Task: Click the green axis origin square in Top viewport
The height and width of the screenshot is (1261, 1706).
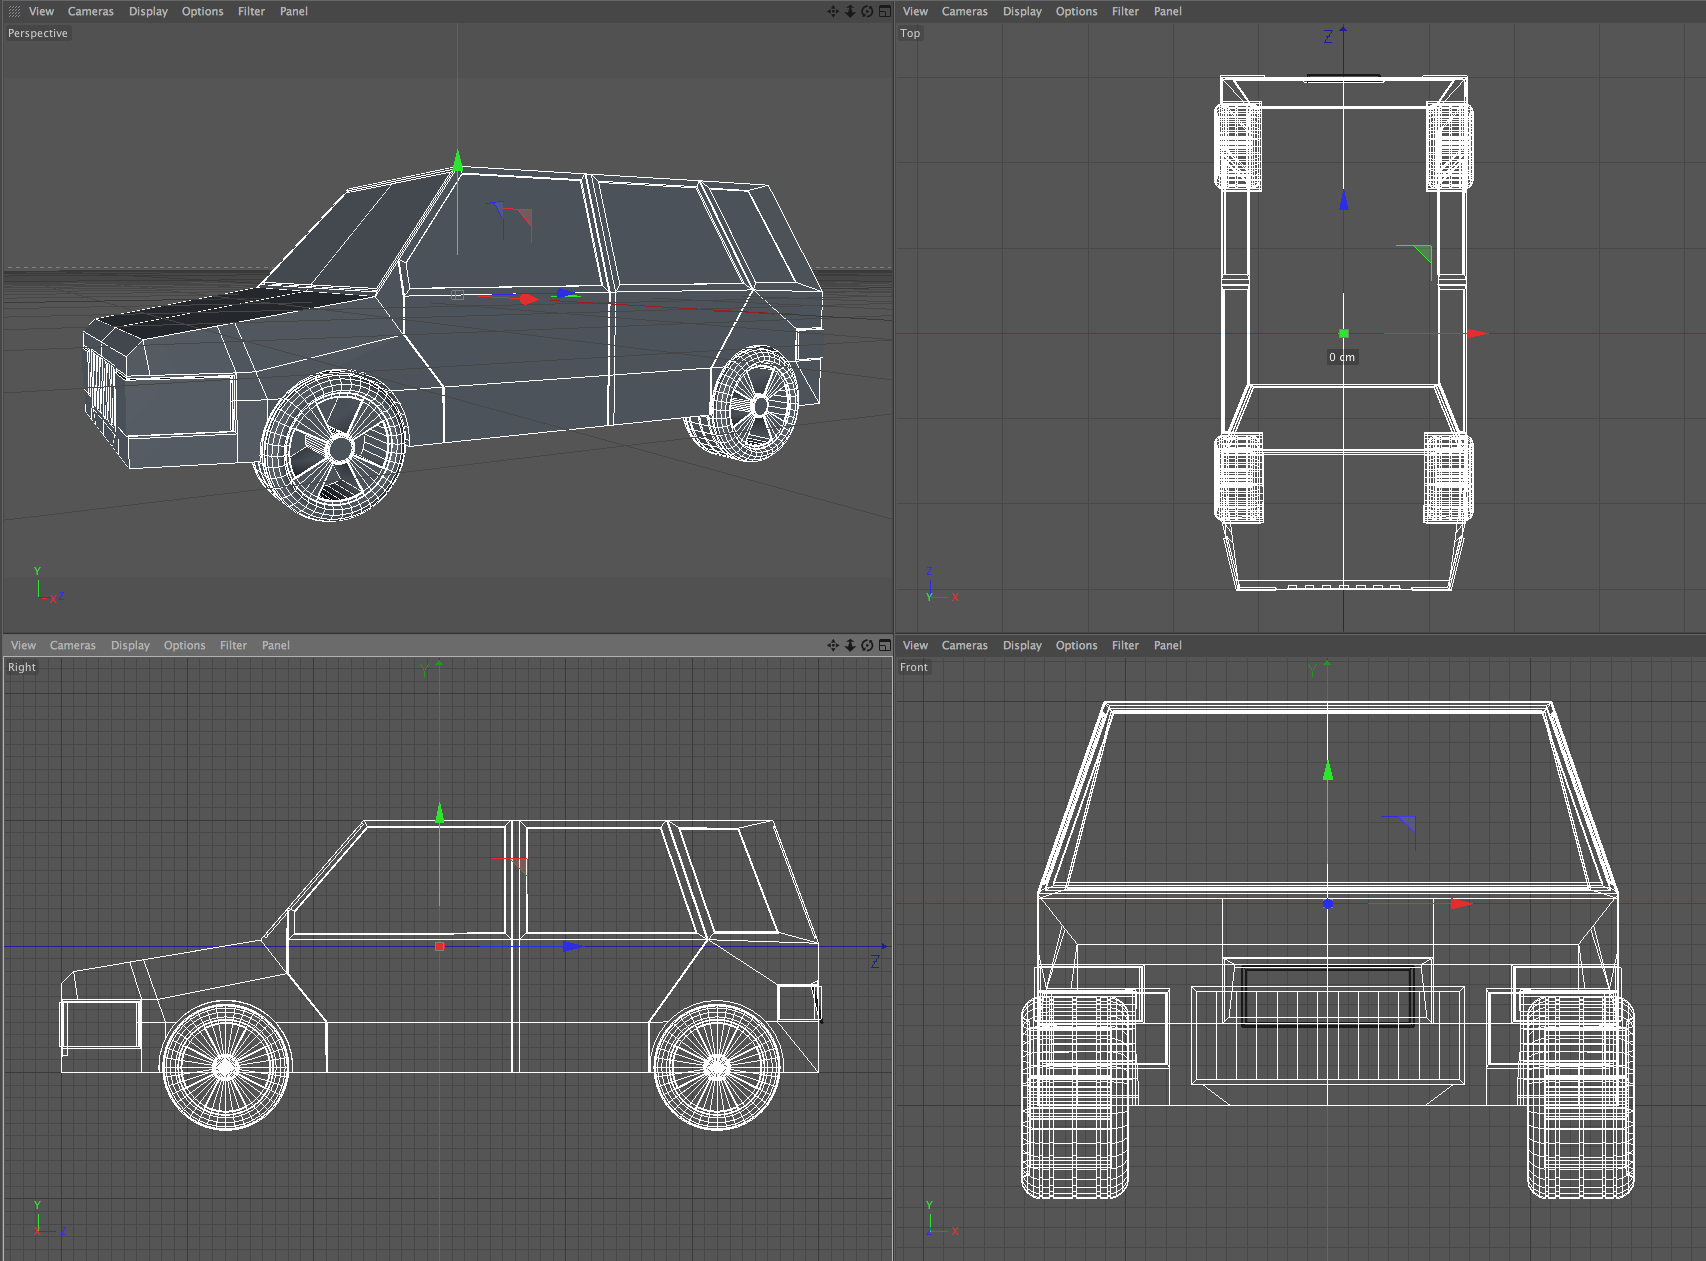Action: (x=1343, y=333)
